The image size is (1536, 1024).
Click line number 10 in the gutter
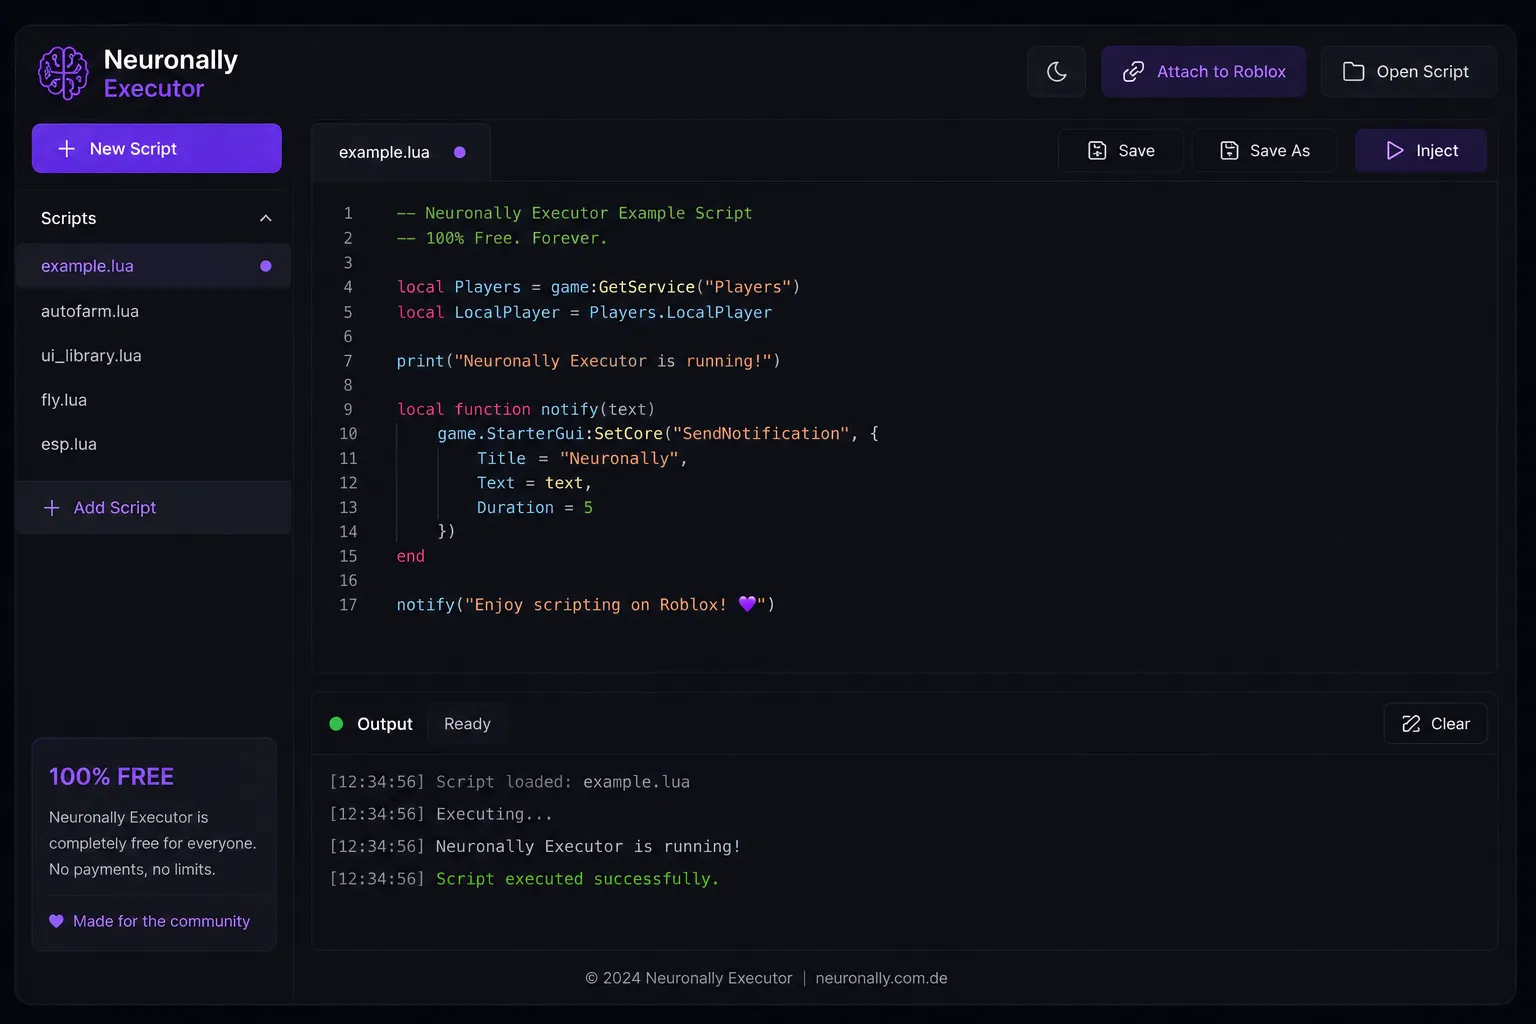pyautogui.click(x=348, y=433)
